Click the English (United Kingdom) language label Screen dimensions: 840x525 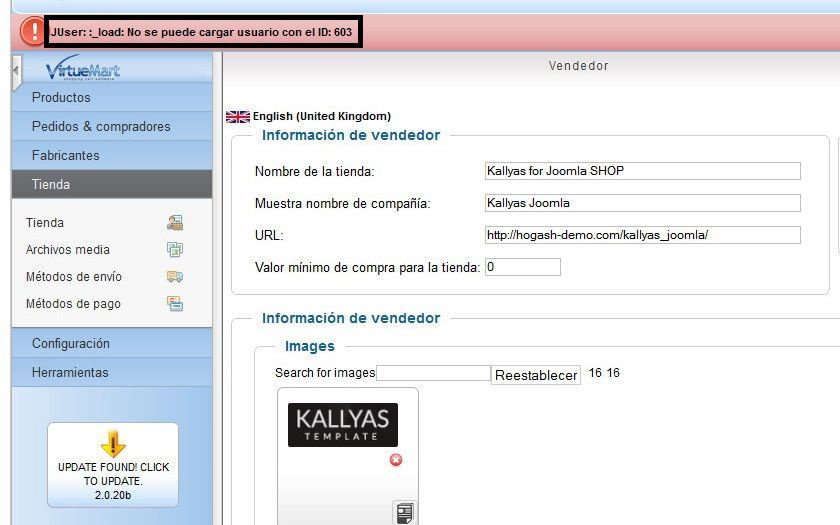pyautogui.click(x=322, y=116)
